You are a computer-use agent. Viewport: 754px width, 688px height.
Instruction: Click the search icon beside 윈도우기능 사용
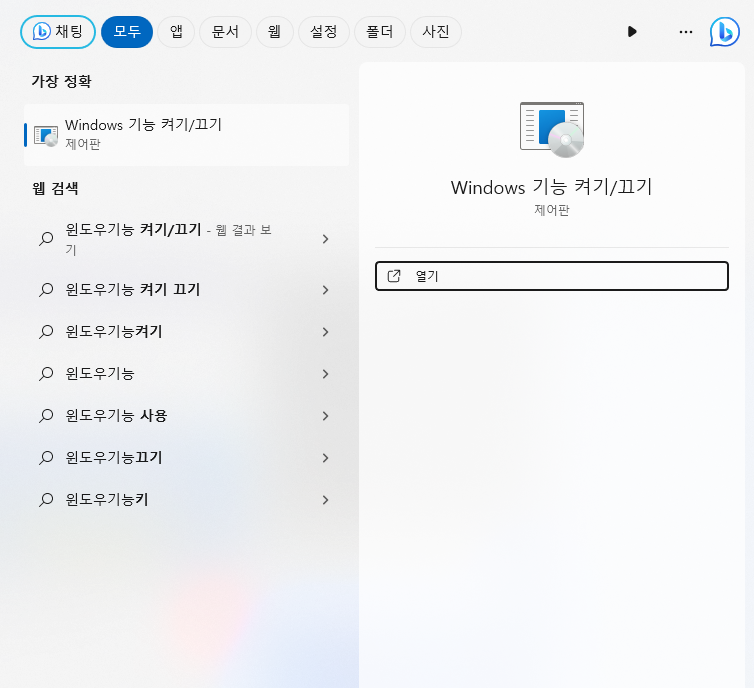pyautogui.click(x=46, y=415)
